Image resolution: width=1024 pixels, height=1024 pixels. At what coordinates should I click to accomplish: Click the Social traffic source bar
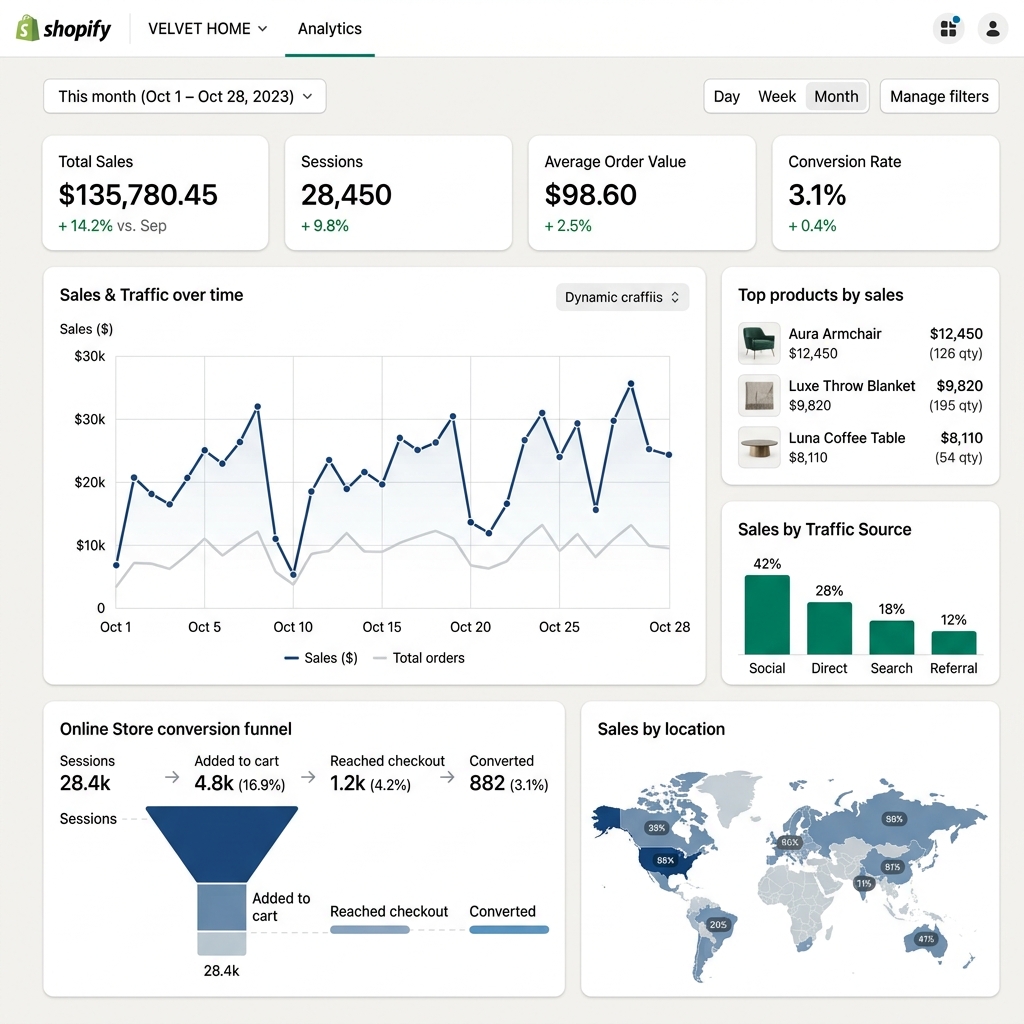pyautogui.click(x=767, y=614)
